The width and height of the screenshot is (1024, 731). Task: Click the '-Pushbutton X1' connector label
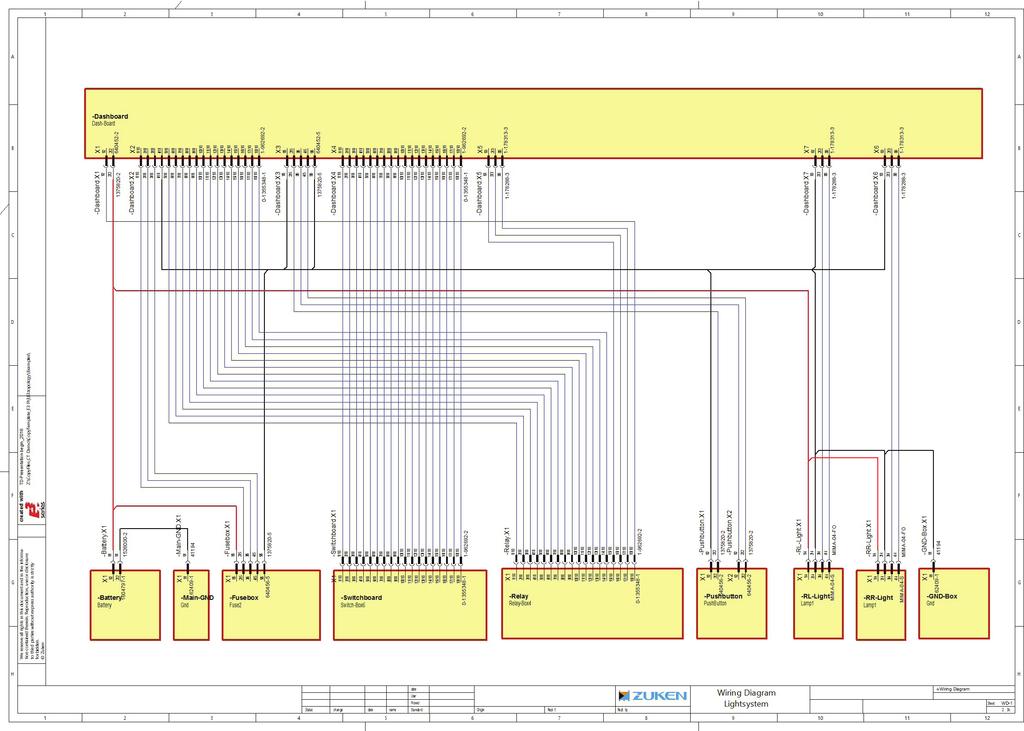(702, 534)
